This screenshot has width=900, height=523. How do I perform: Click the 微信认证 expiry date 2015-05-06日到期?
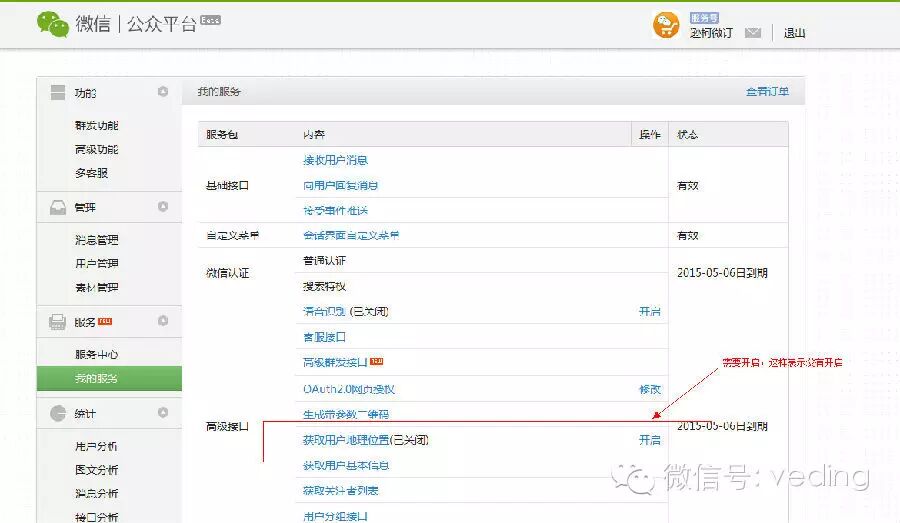click(x=722, y=273)
